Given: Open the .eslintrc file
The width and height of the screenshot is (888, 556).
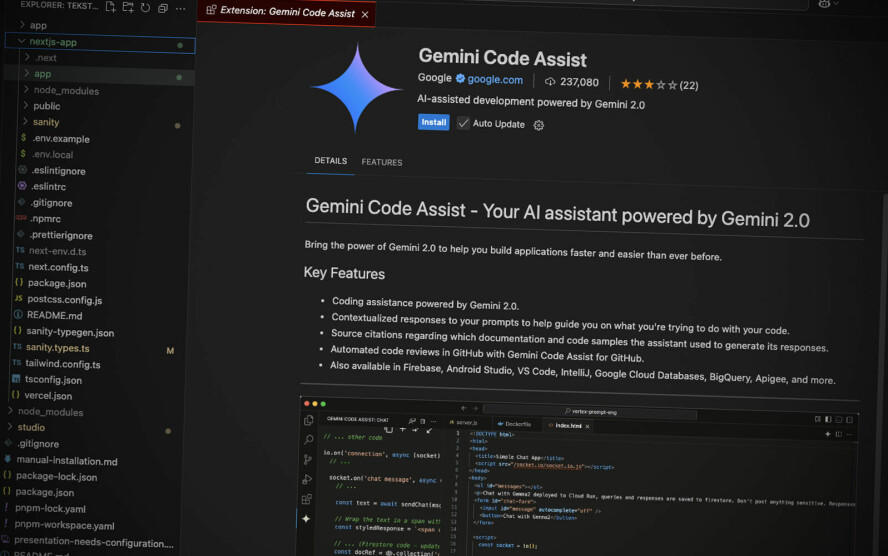Looking at the screenshot, I should [x=48, y=186].
